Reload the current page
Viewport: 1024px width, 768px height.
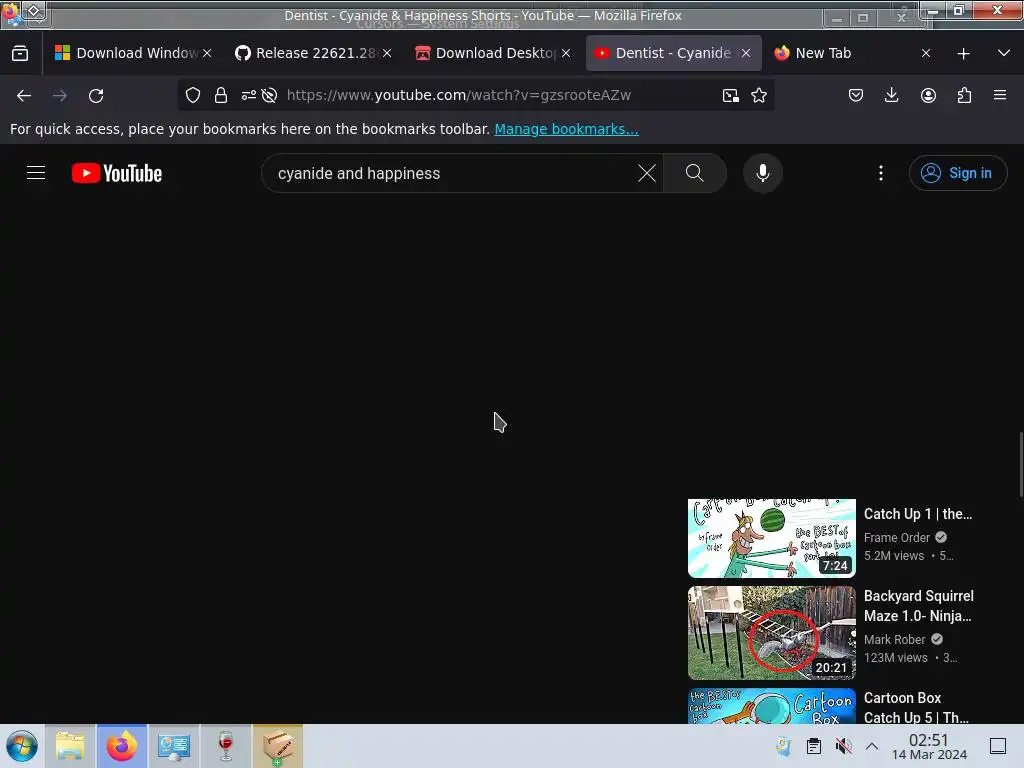click(96, 95)
